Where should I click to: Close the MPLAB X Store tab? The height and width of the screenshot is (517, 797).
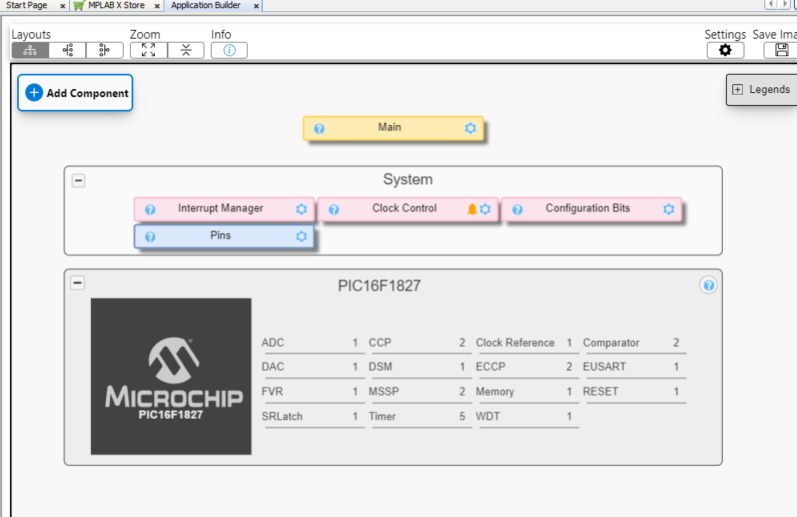pyautogui.click(x=157, y=6)
